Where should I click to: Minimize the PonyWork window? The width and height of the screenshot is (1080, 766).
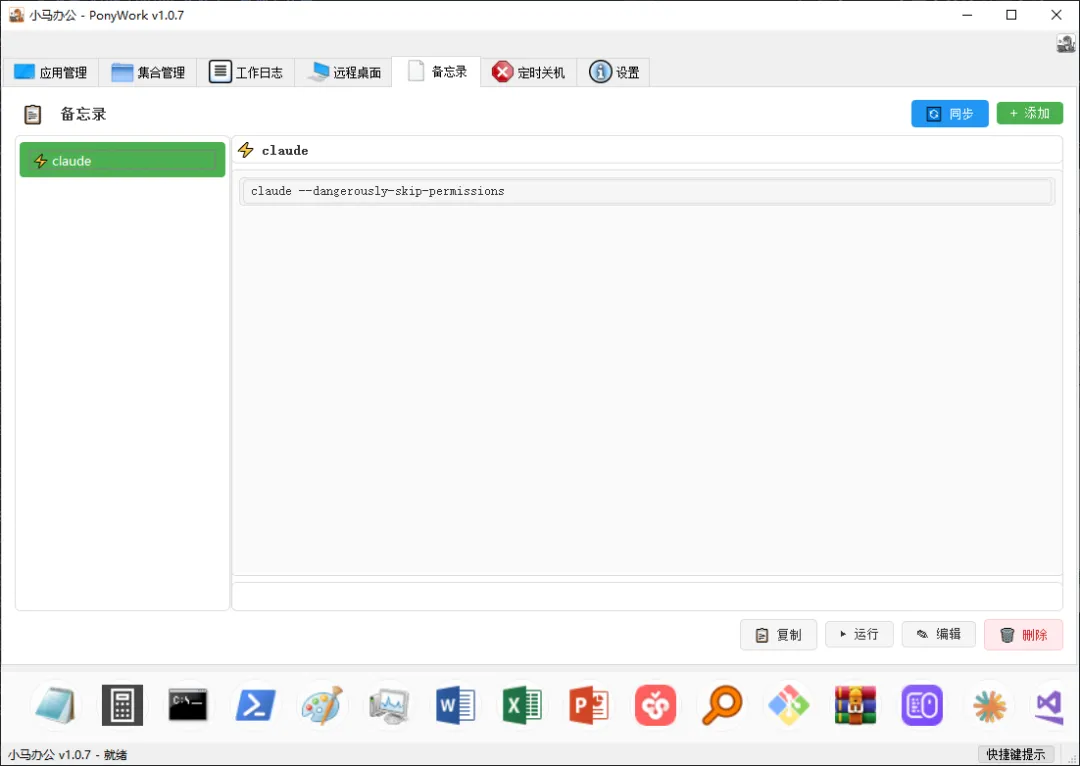[967, 14]
